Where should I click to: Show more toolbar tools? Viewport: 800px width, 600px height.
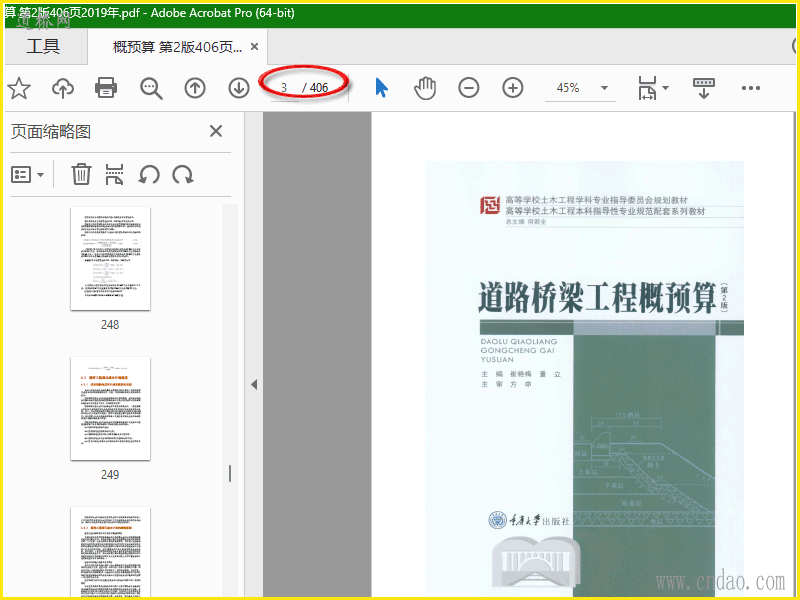pos(751,88)
